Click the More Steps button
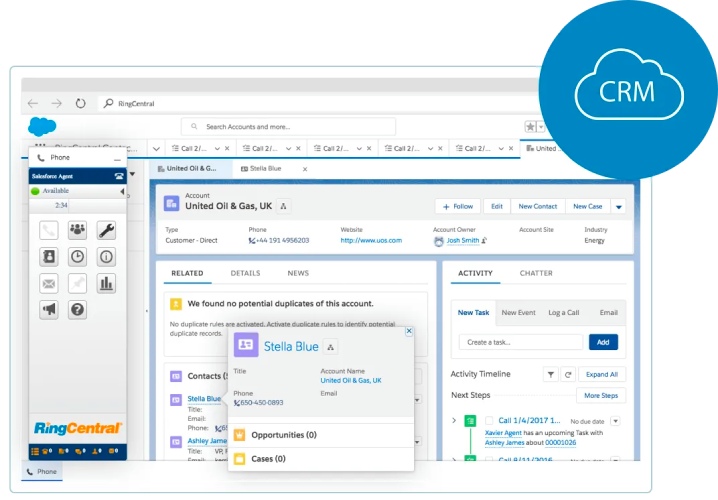Image resolution: width=718 pixels, height=500 pixels. 601,395
